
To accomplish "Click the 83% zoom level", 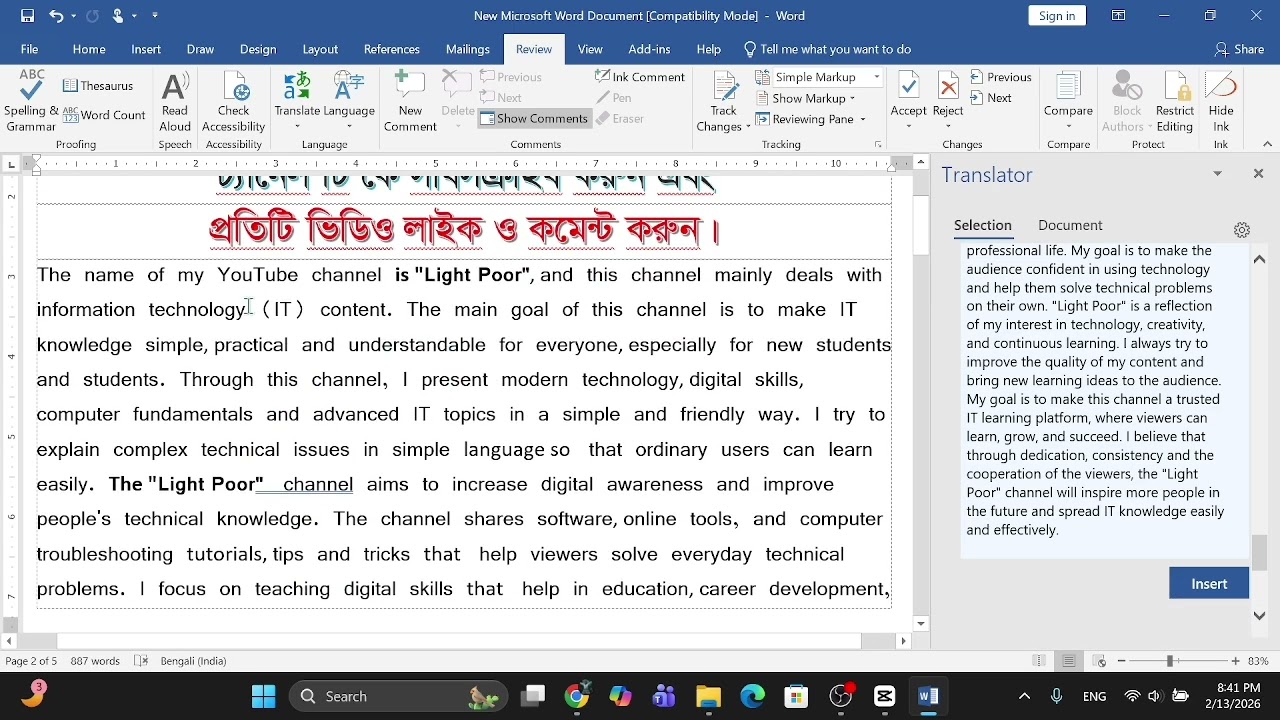I will [1259, 661].
